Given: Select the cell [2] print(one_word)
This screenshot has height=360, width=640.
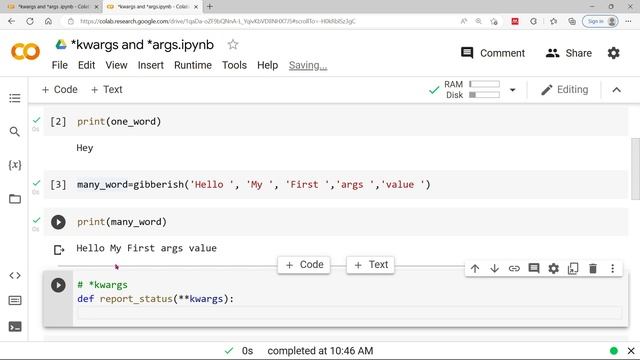Looking at the screenshot, I should point(336,122).
